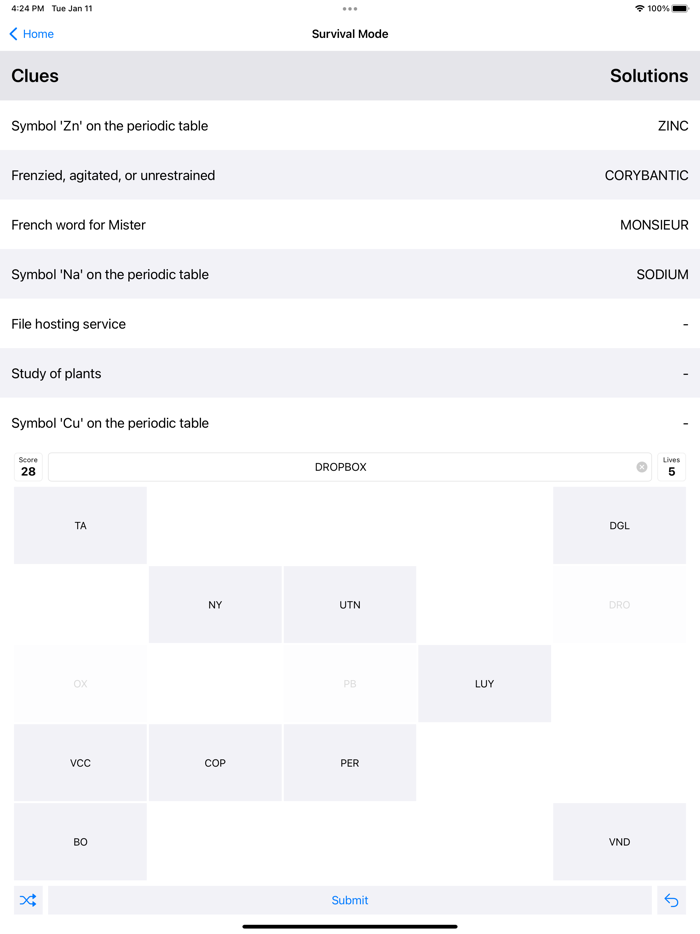Tap the ellipsis indicator at top center
700x934 pixels.
point(349,9)
